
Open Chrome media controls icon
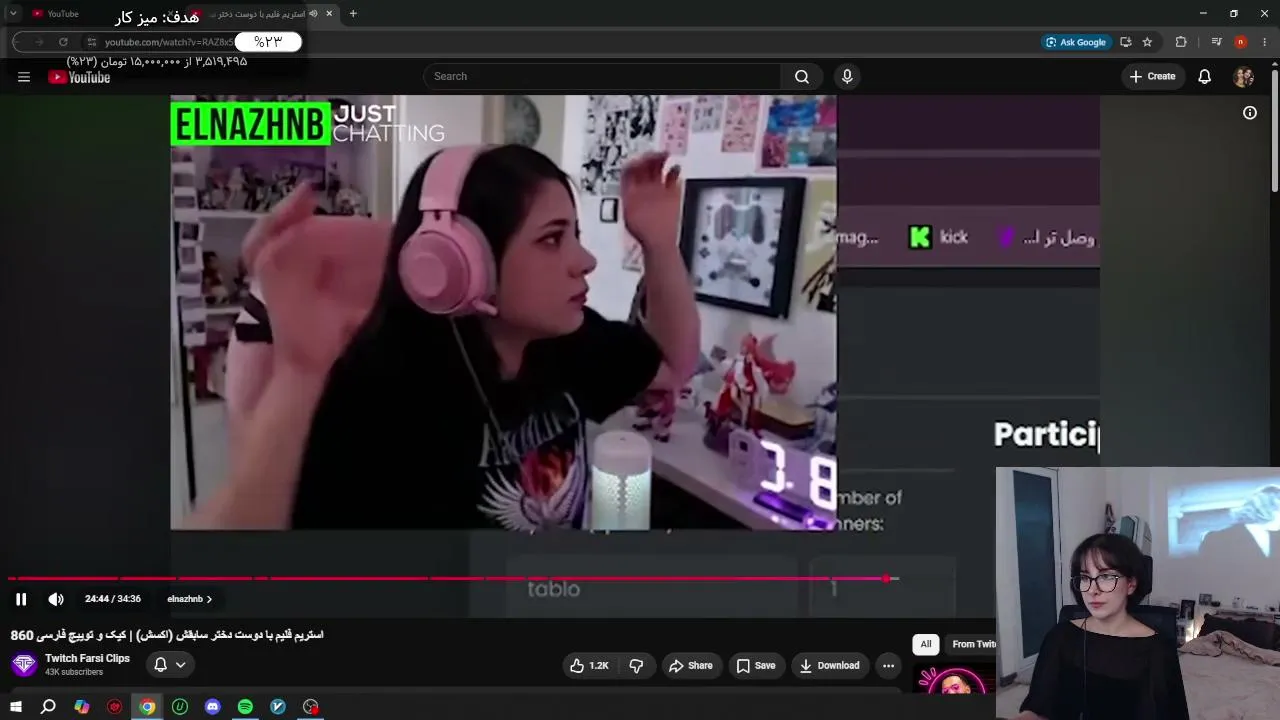coord(1216,42)
